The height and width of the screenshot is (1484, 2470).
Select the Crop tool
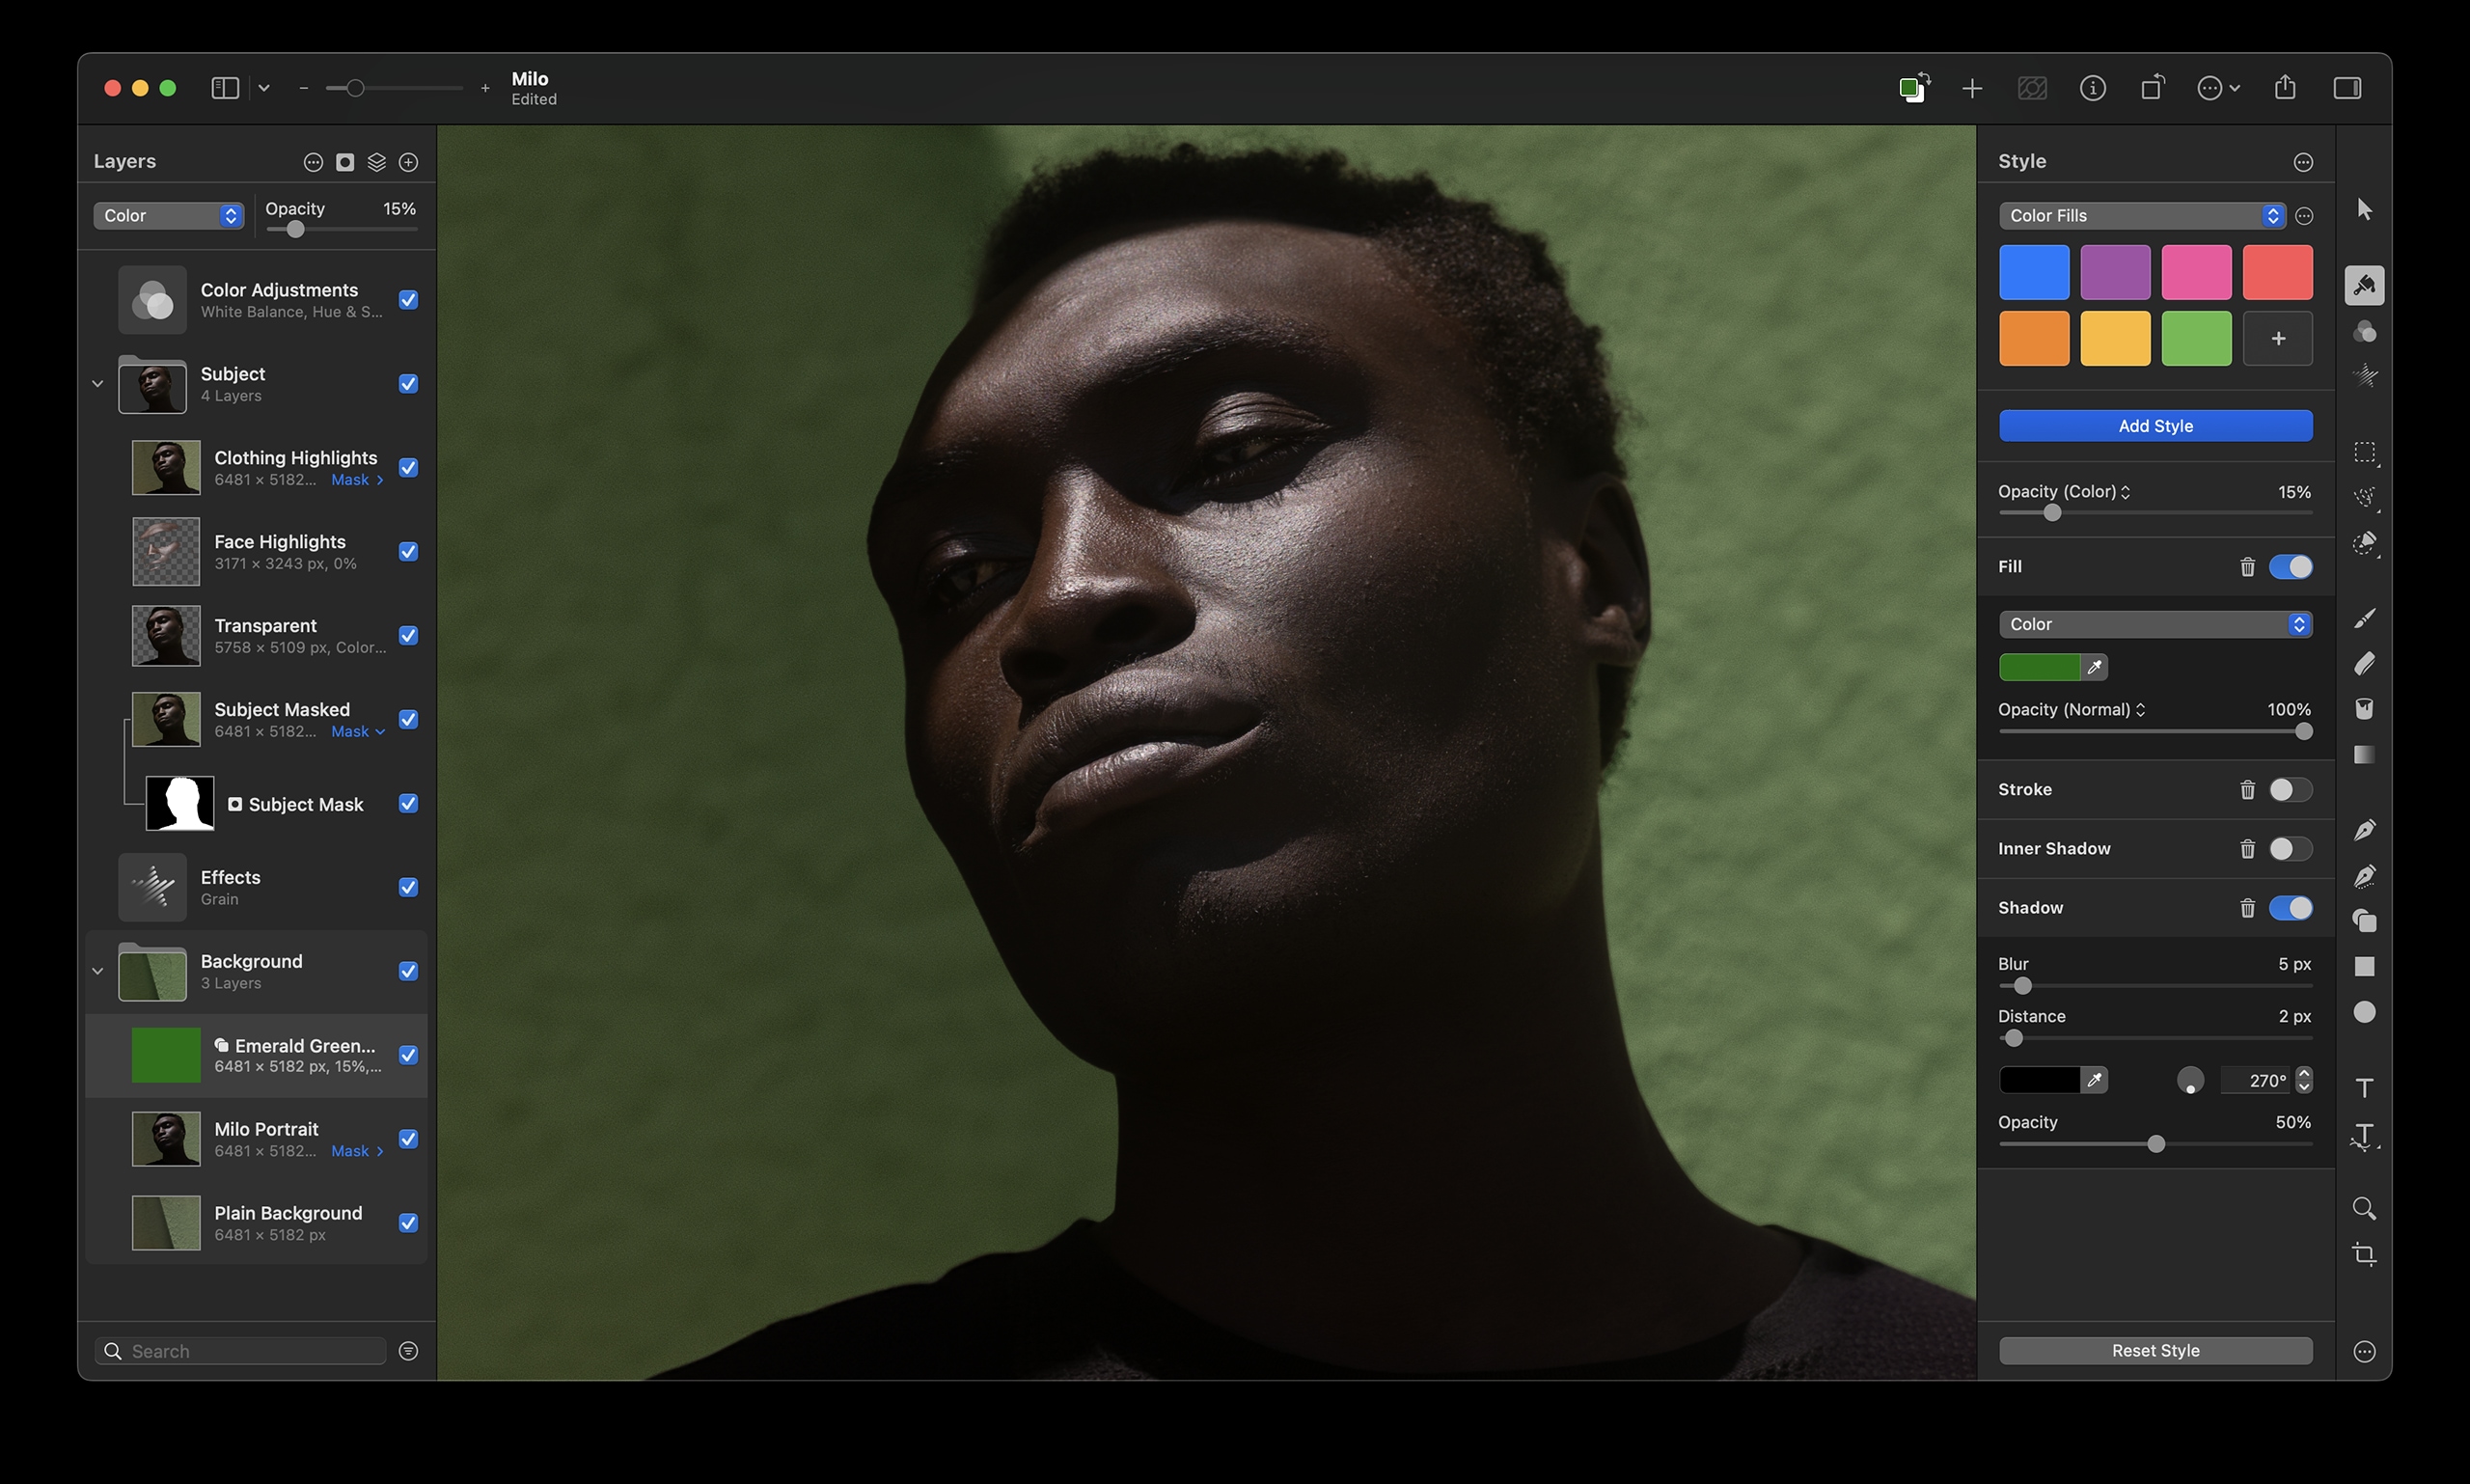[2365, 1256]
